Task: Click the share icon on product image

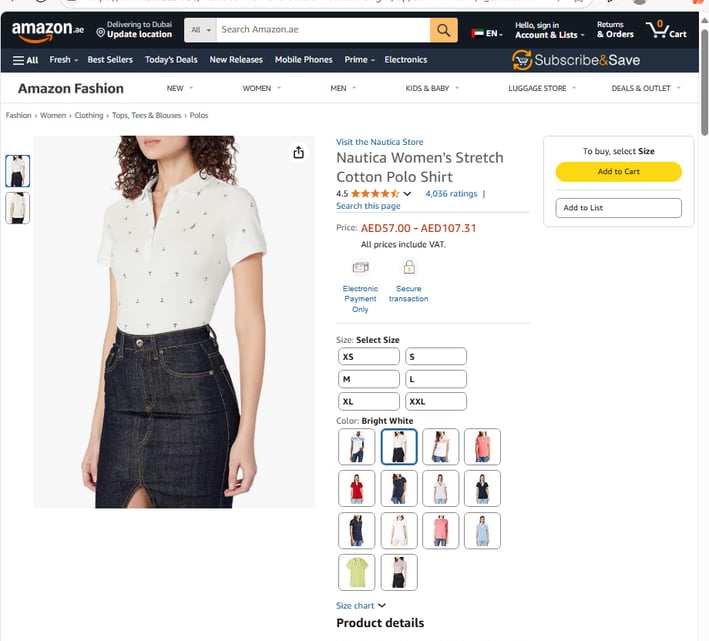Action: tap(298, 152)
